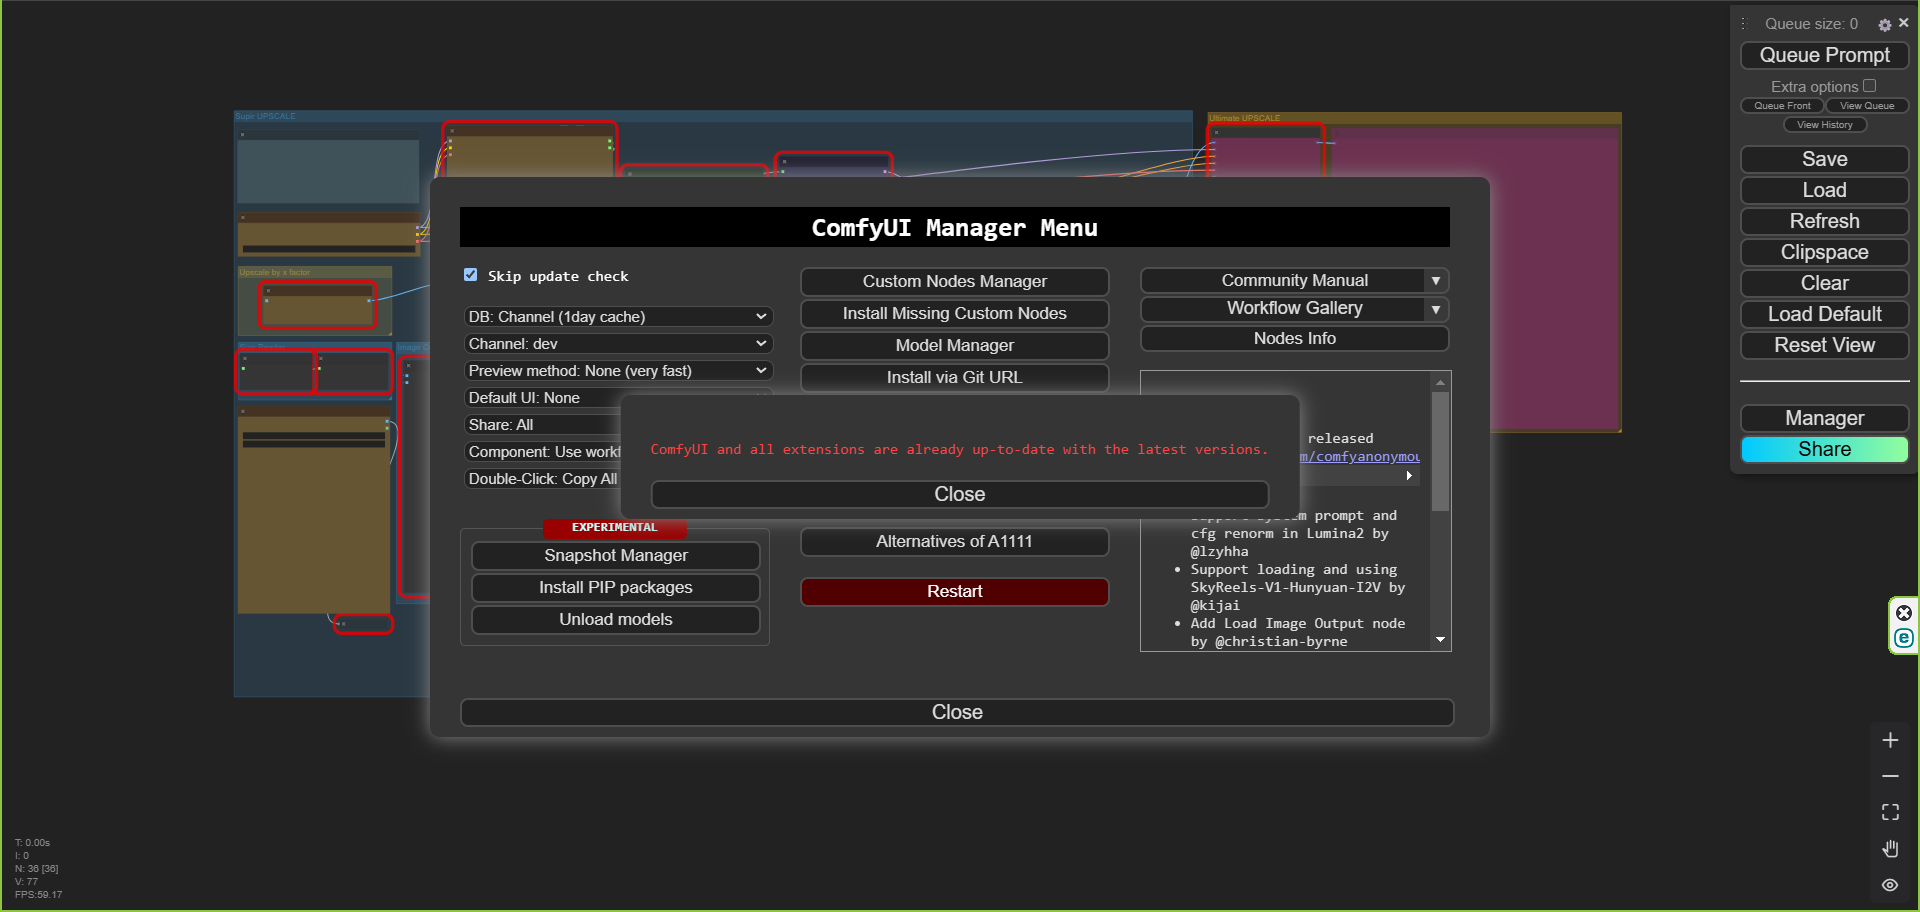
Task: Toggle link visibility eye icon
Action: [1890, 885]
